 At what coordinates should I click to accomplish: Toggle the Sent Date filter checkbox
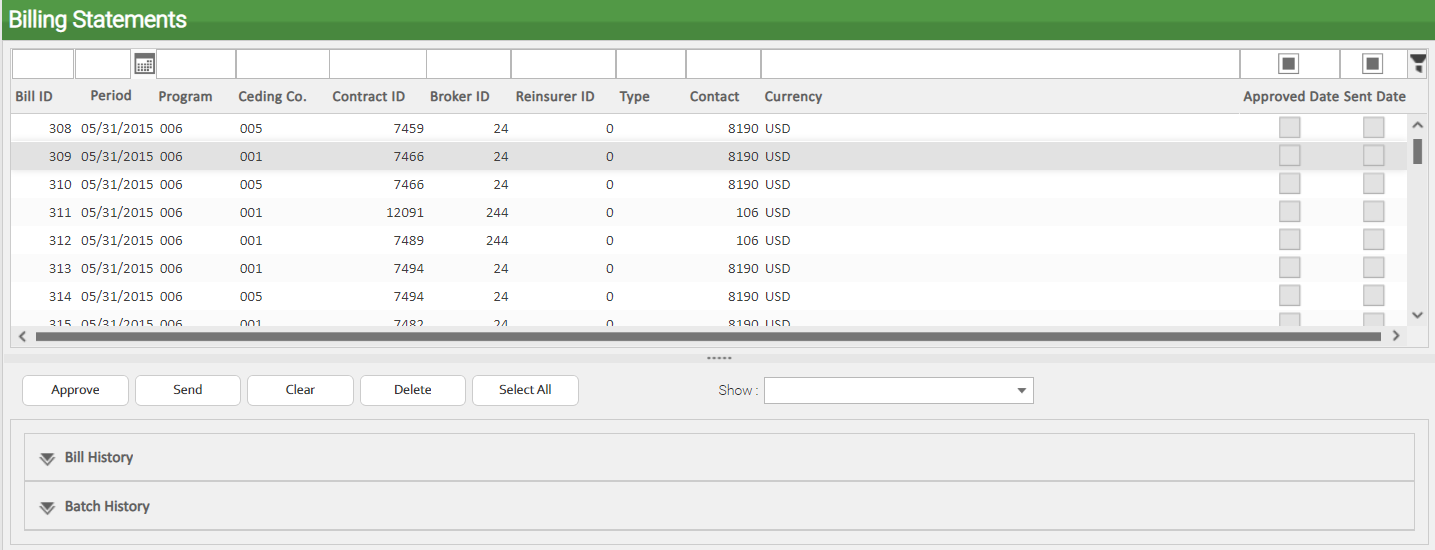pos(1373,64)
